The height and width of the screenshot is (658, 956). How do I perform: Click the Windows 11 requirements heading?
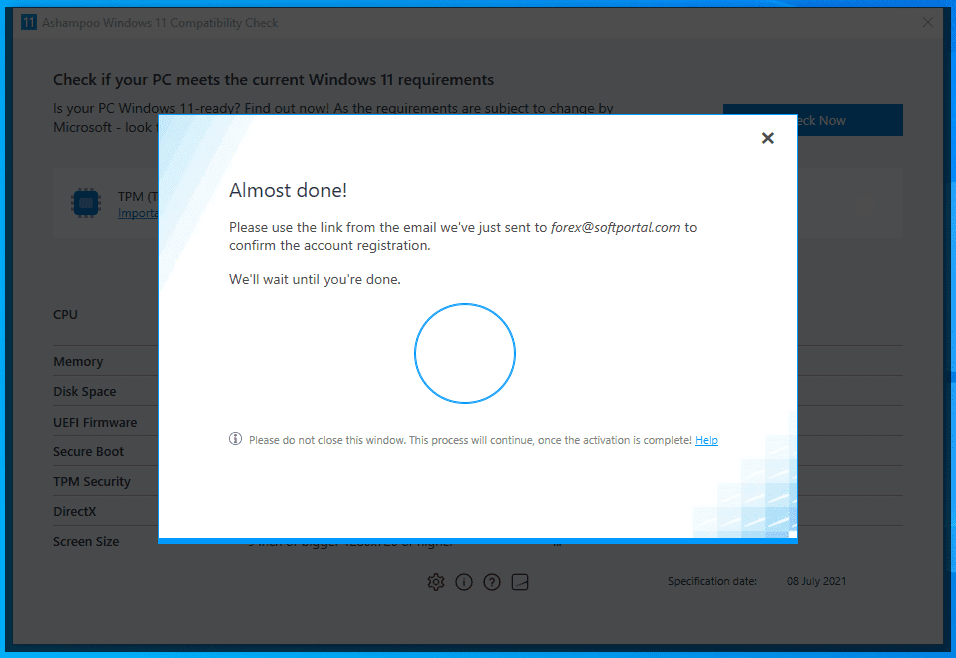pos(273,80)
